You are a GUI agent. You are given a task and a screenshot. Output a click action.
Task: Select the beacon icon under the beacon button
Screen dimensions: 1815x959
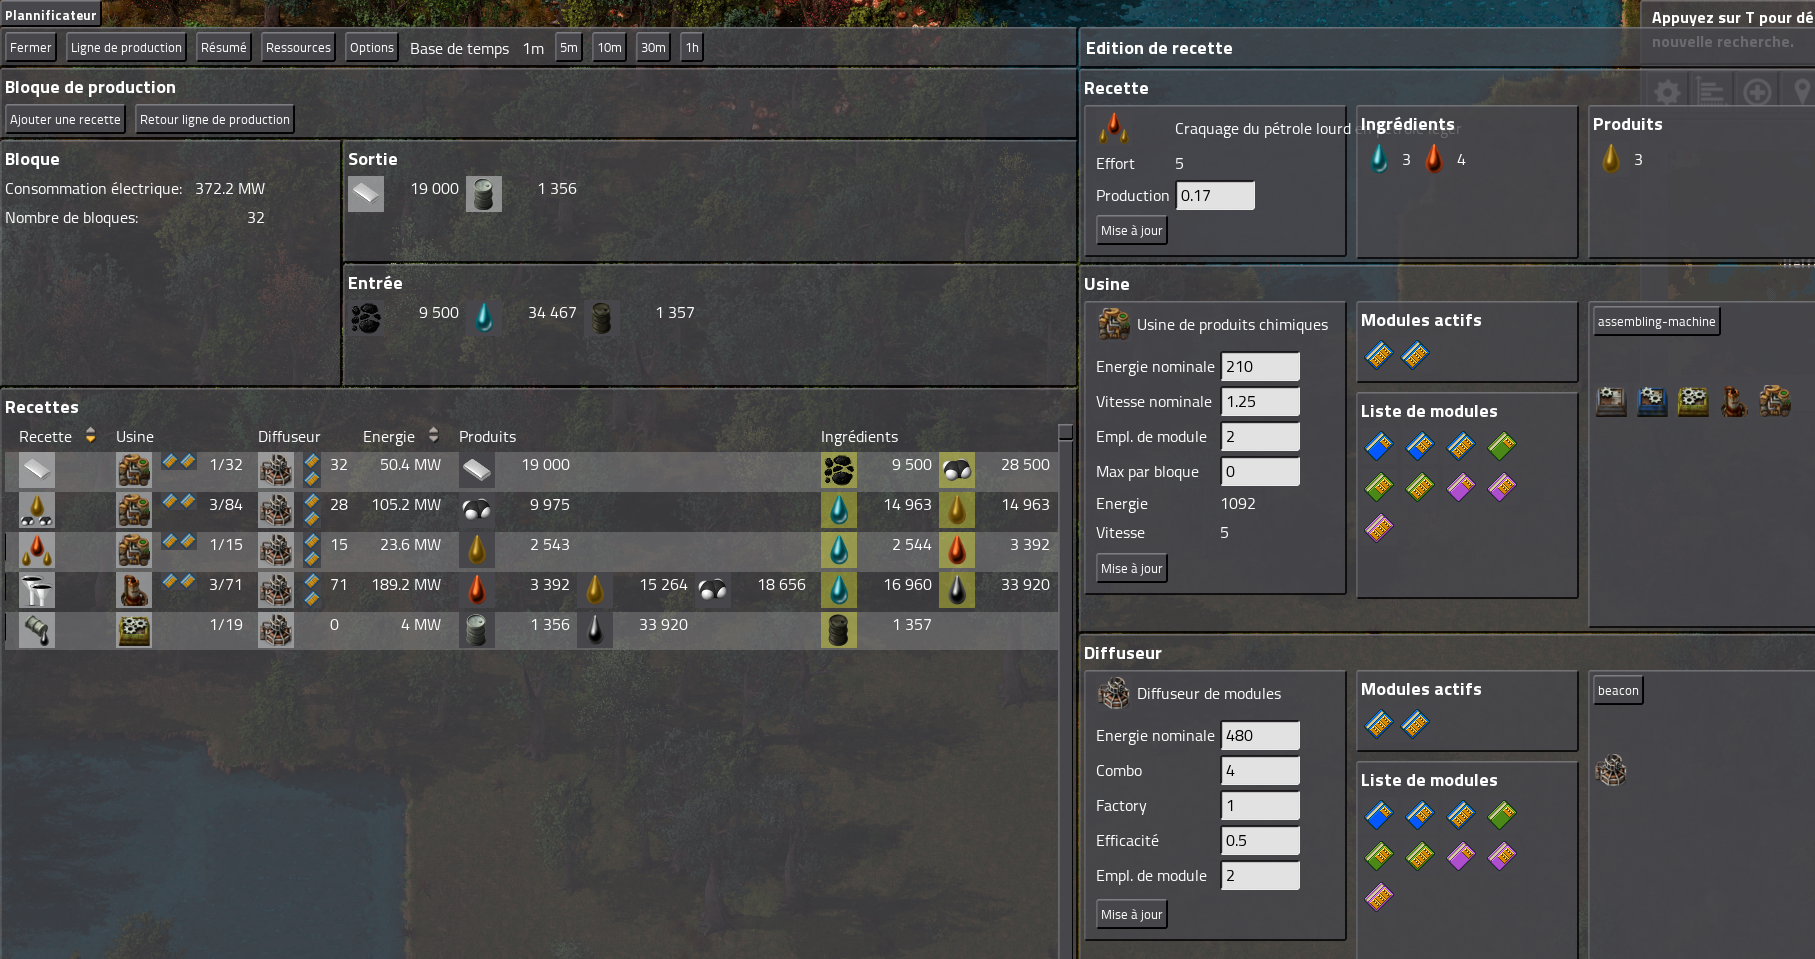coord(1611,771)
